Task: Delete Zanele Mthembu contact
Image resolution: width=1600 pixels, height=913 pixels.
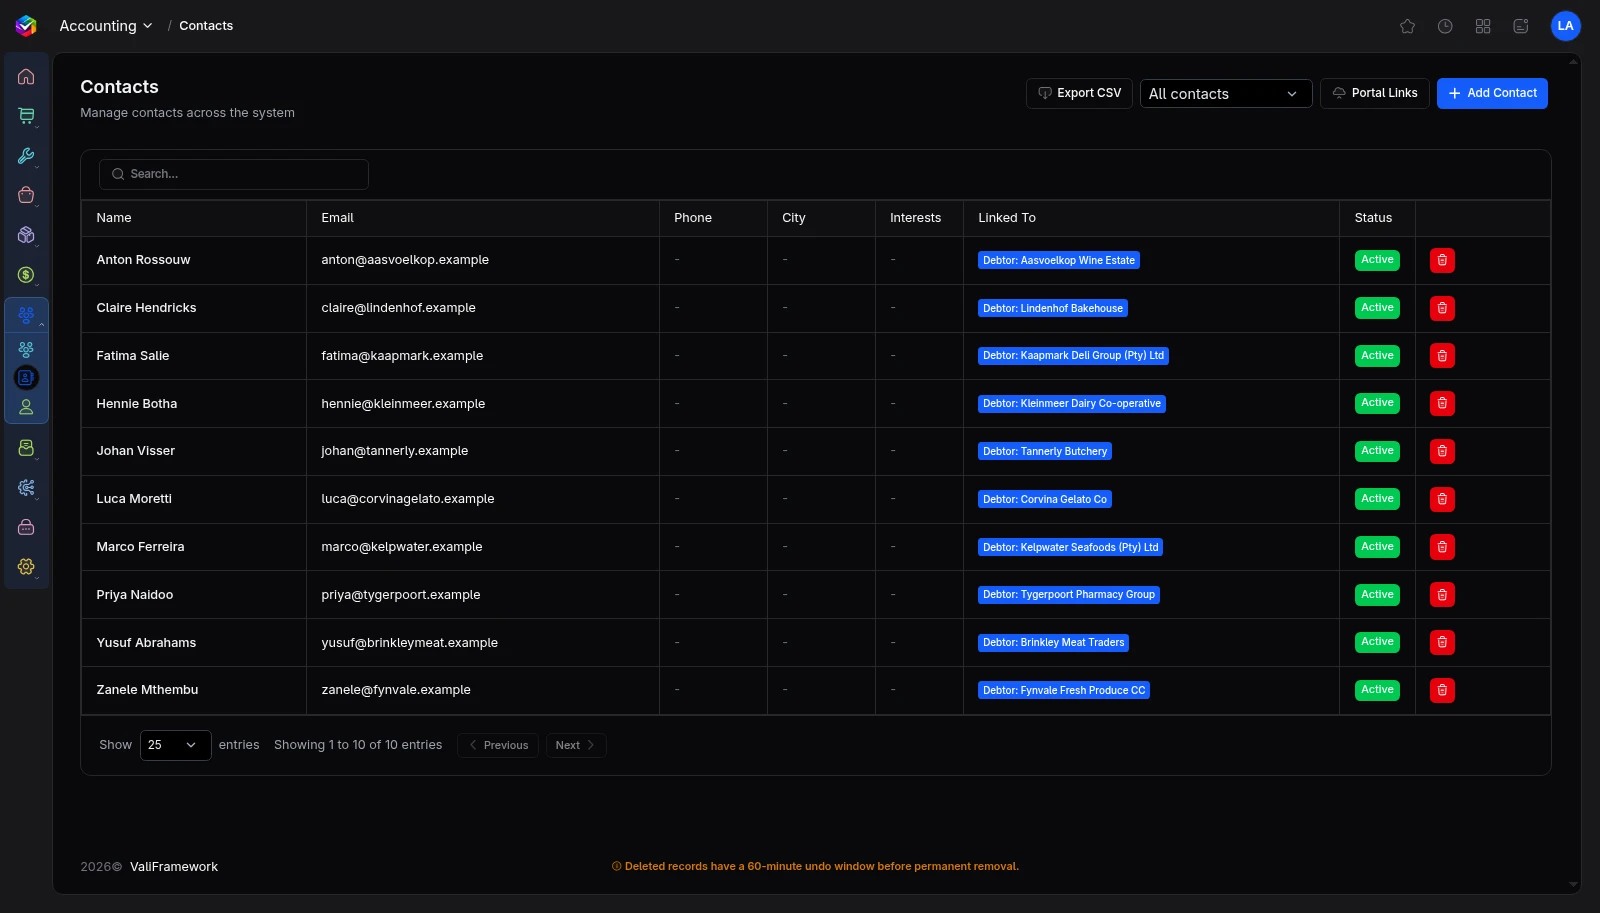Action: (1442, 690)
